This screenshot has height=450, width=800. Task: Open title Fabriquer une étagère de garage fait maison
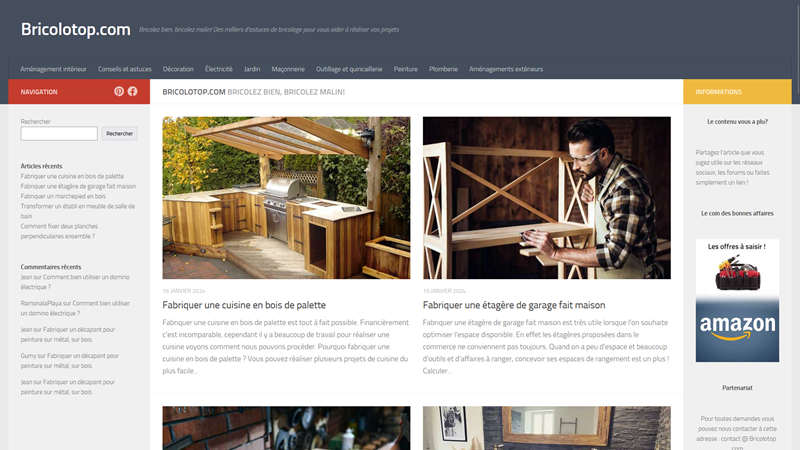pos(514,305)
